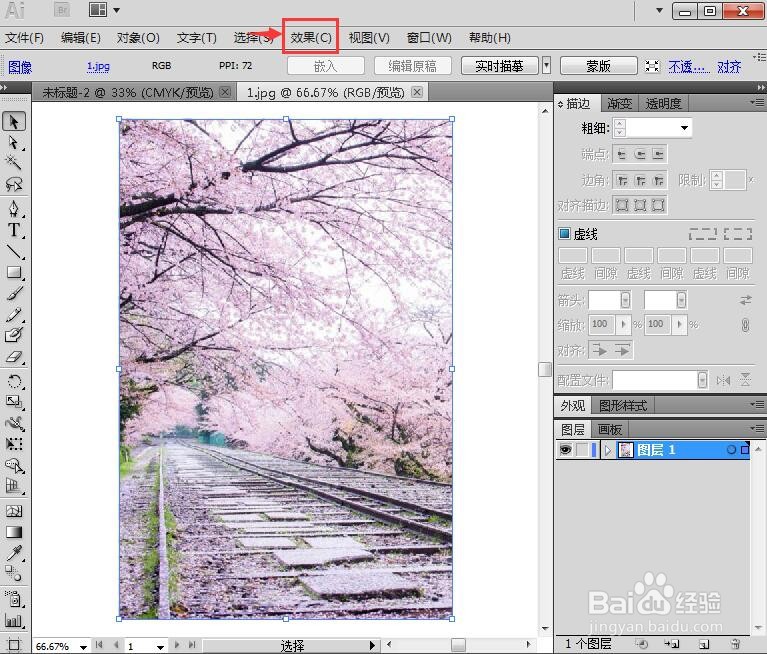Screen dimensions: 767x654
Task: Open the 描边 panel options menu
Action: [757, 102]
